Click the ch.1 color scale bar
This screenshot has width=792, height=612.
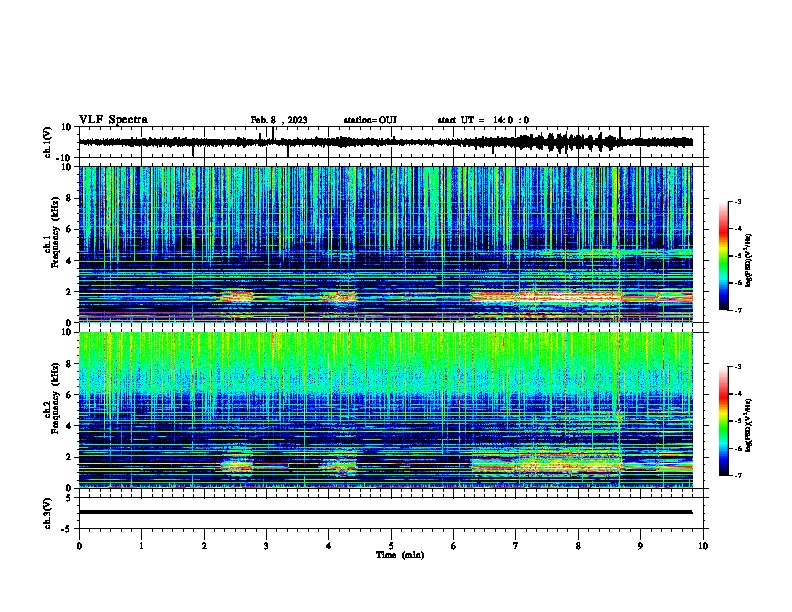point(724,256)
